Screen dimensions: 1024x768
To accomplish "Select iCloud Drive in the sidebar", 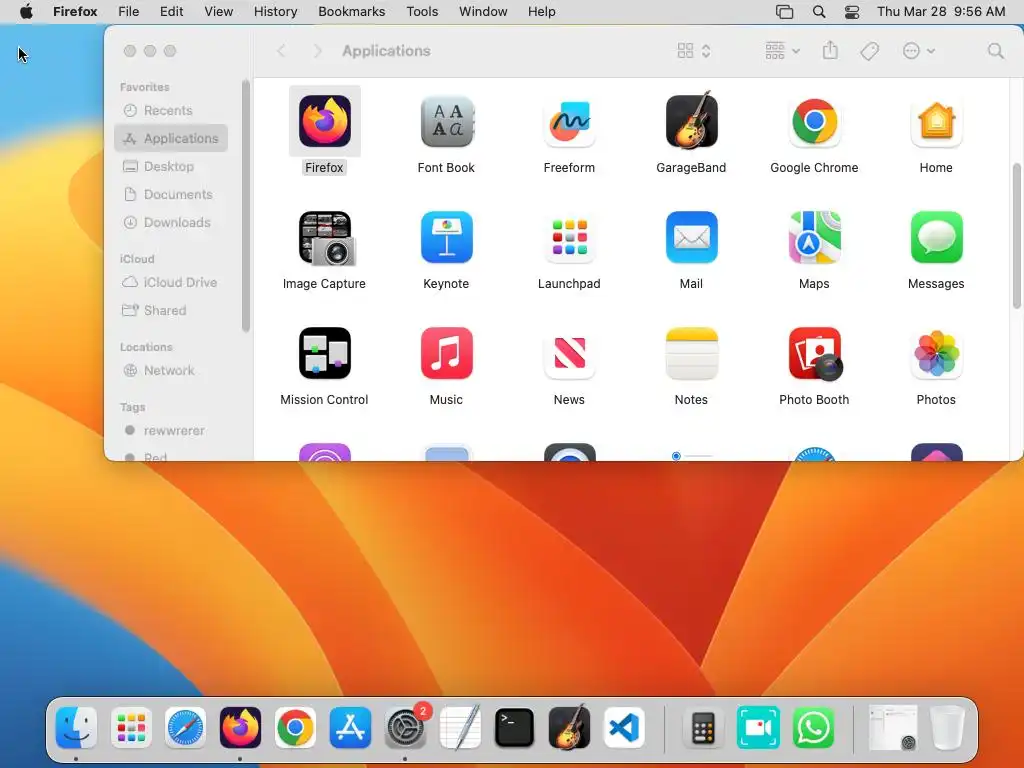I will coord(171,283).
